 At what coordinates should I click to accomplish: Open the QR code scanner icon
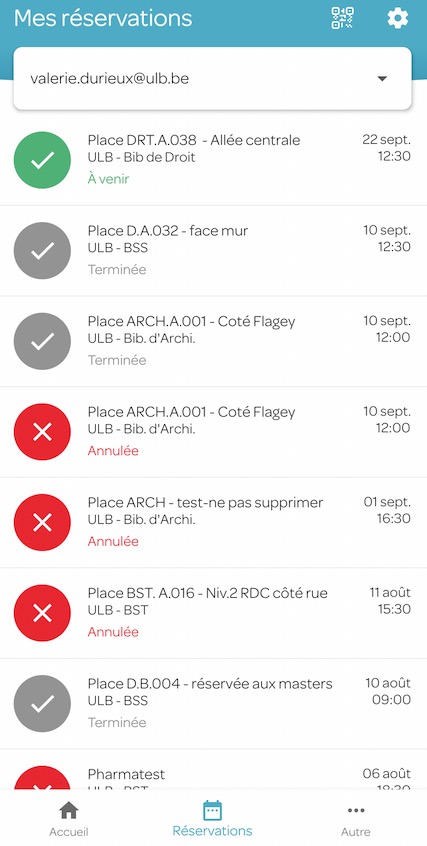(x=342, y=18)
